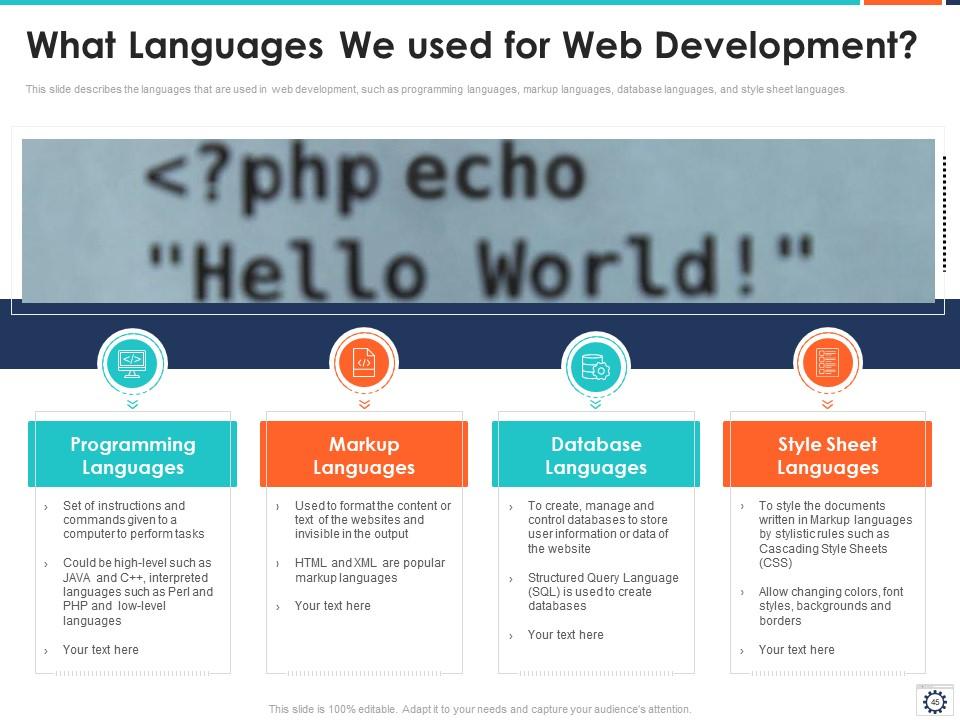Click the code document icon above Markup Languages
This screenshot has width=960, height=720.
(x=363, y=362)
